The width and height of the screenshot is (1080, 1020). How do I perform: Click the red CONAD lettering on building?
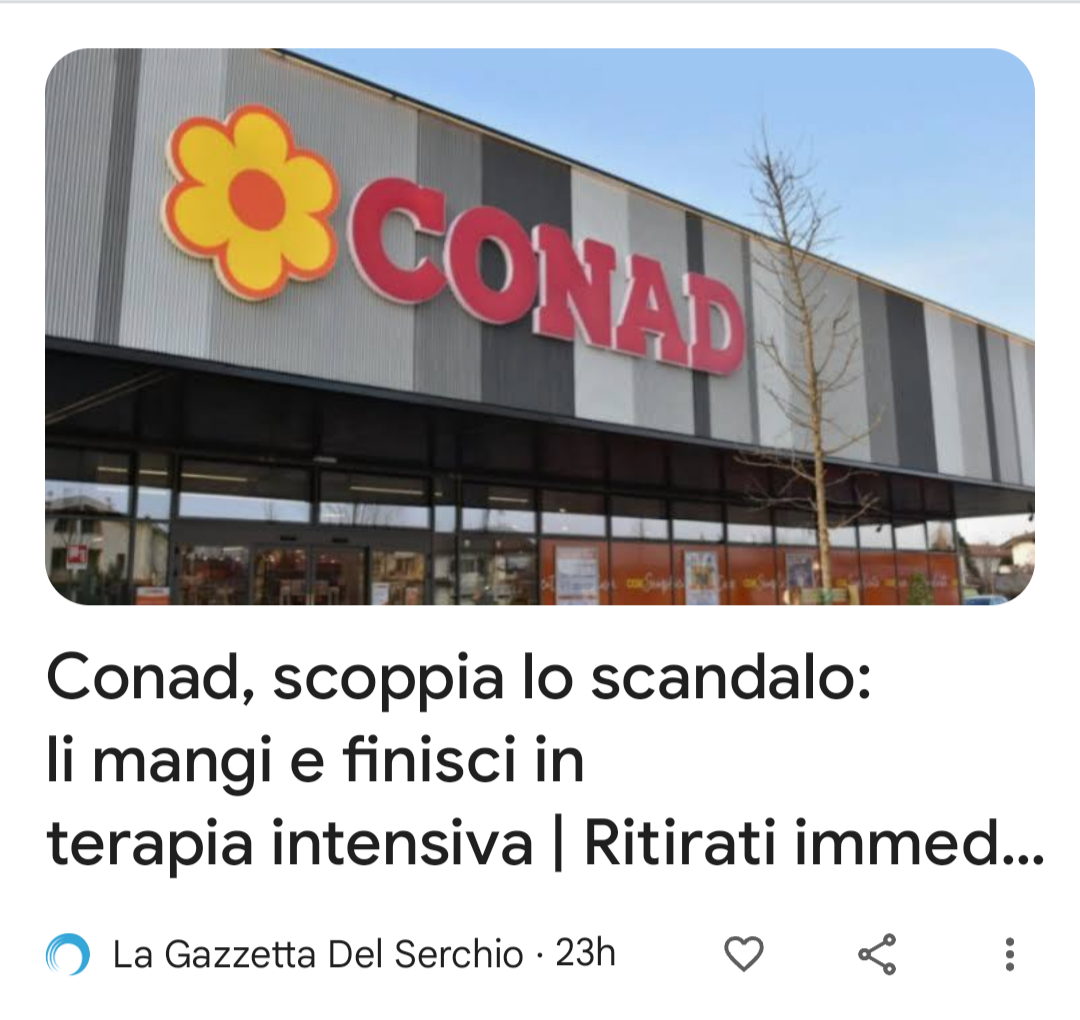point(548,275)
